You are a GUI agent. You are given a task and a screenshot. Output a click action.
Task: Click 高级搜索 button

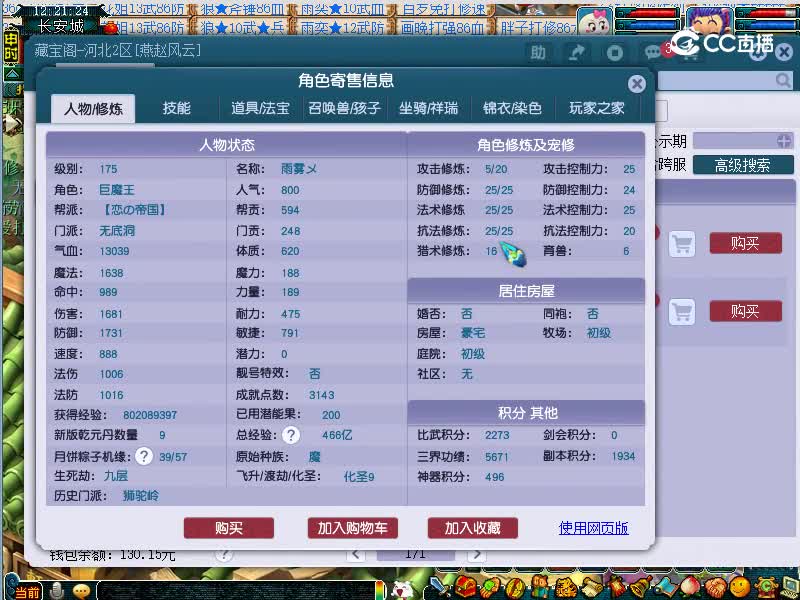pyautogui.click(x=743, y=165)
